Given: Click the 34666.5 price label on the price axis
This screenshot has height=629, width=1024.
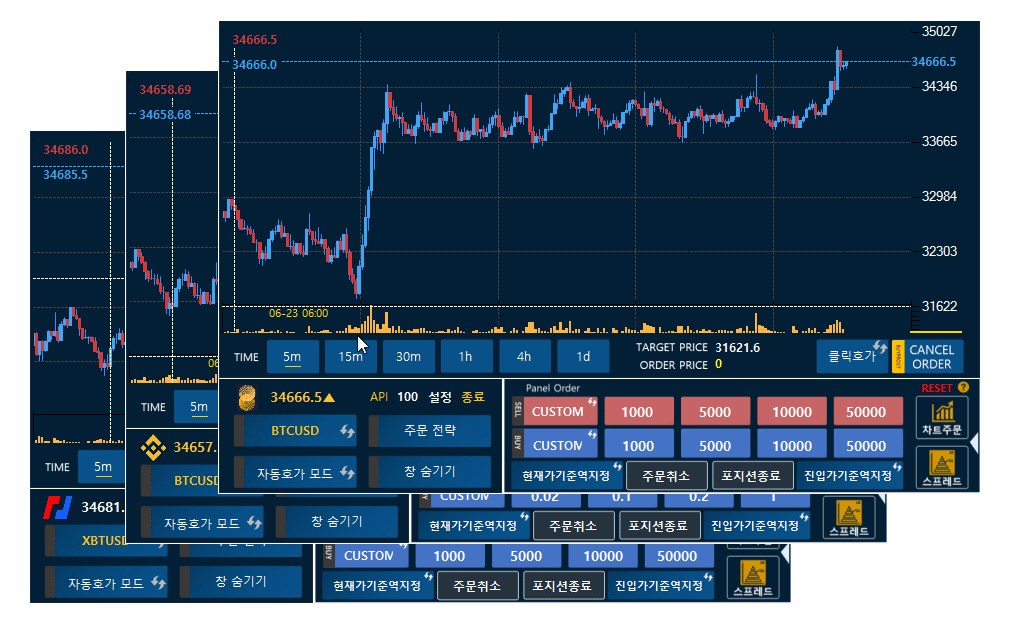Looking at the screenshot, I should click(x=934, y=61).
